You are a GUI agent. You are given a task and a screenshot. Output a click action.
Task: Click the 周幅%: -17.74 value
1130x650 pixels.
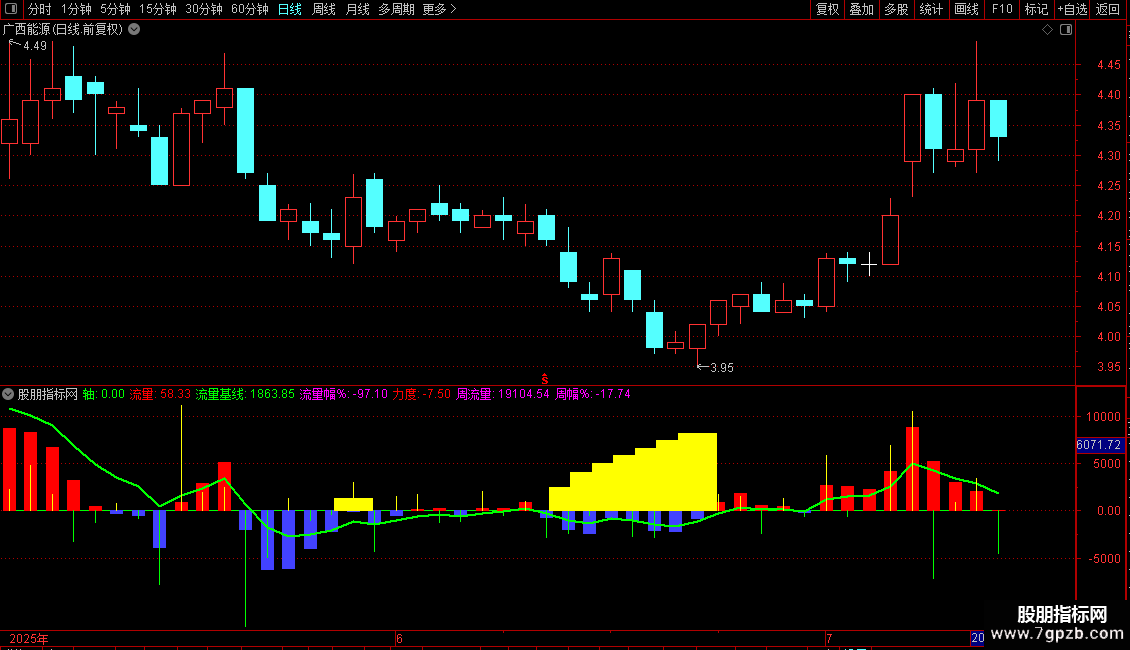coord(593,394)
